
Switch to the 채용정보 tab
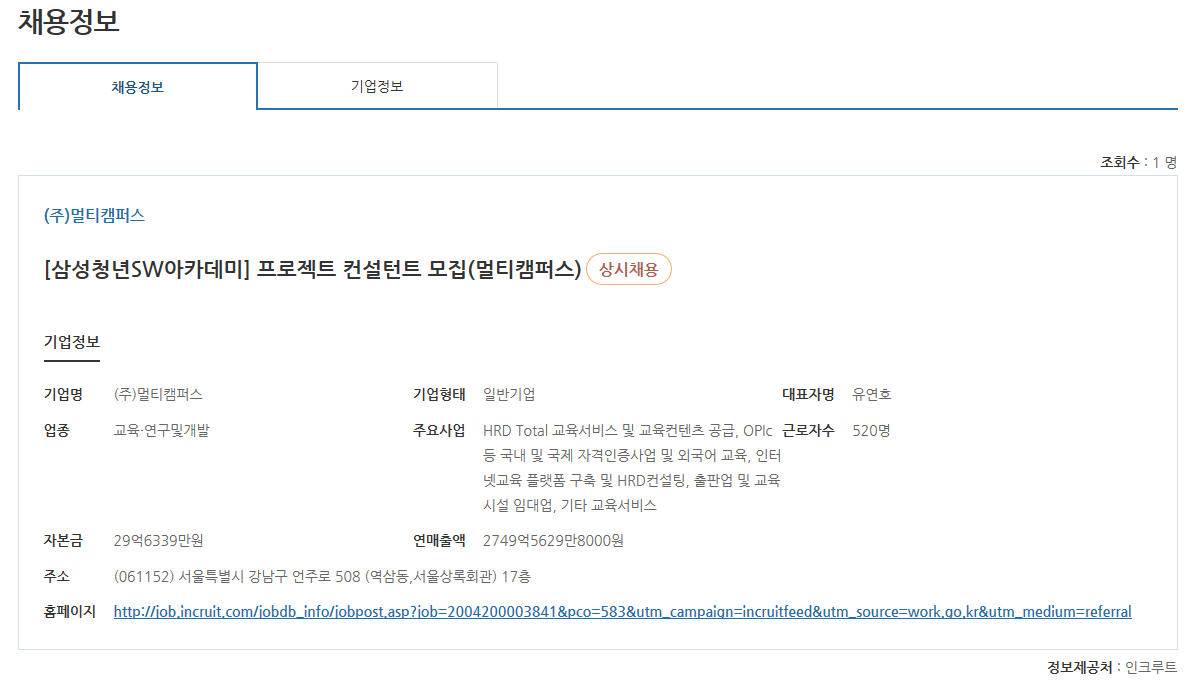point(138,86)
